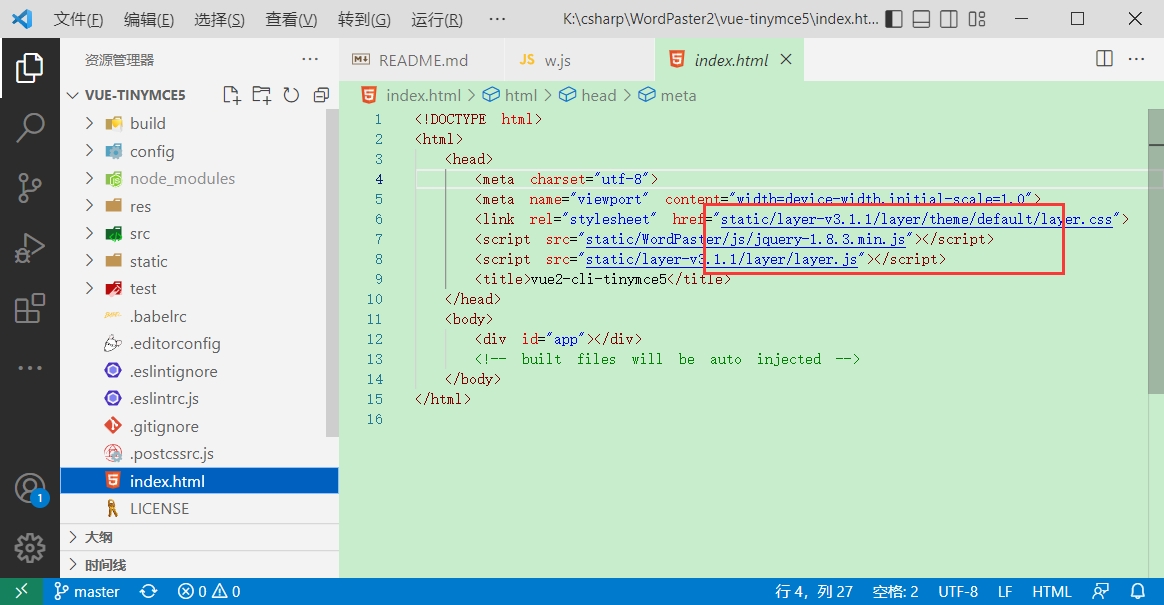Expand the 时间线 timeline section
This screenshot has width=1164, height=605.
(x=199, y=565)
